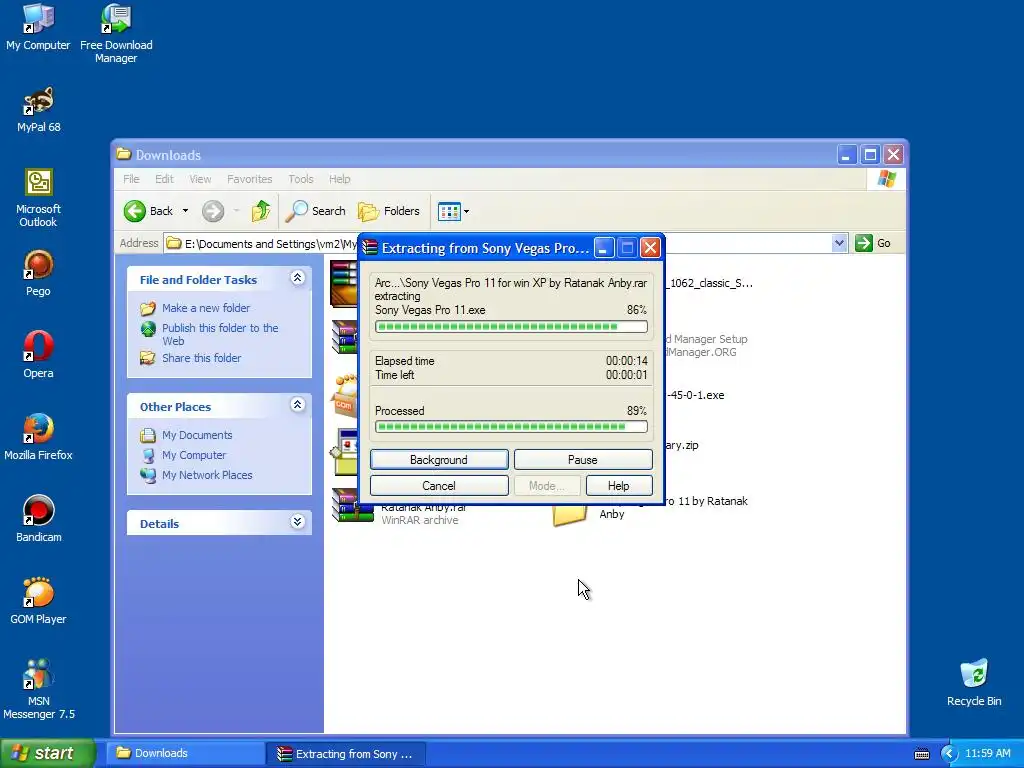The image size is (1024, 768).
Task: Click the Start button
Action: (47, 753)
